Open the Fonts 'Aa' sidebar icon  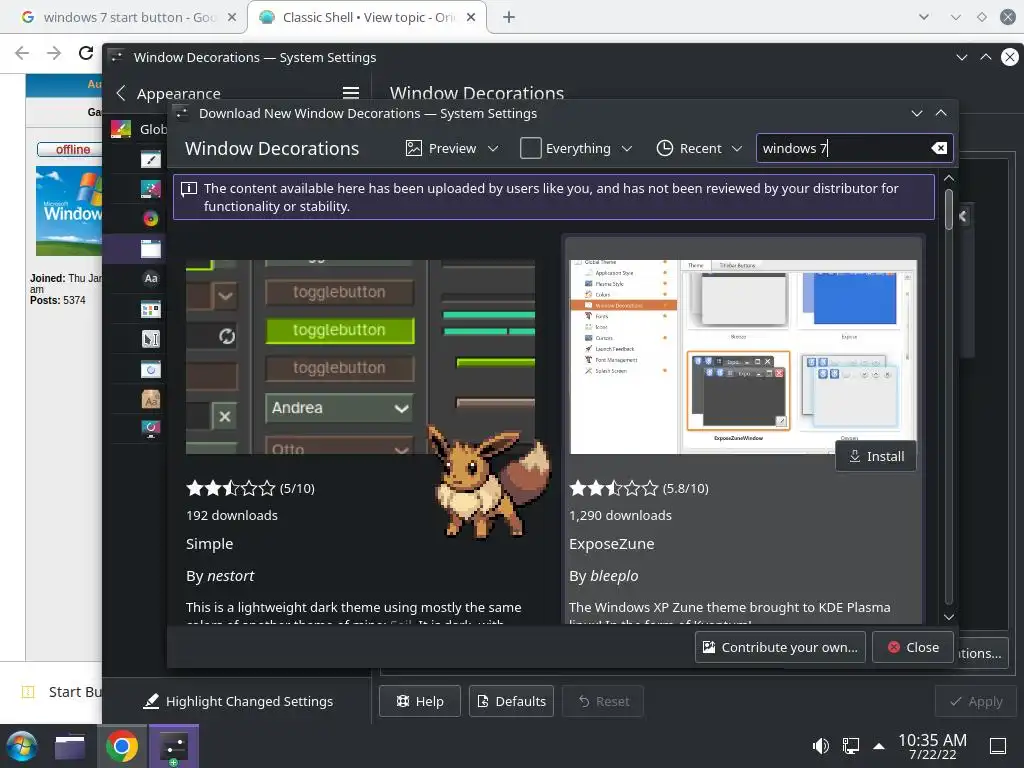[150, 278]
